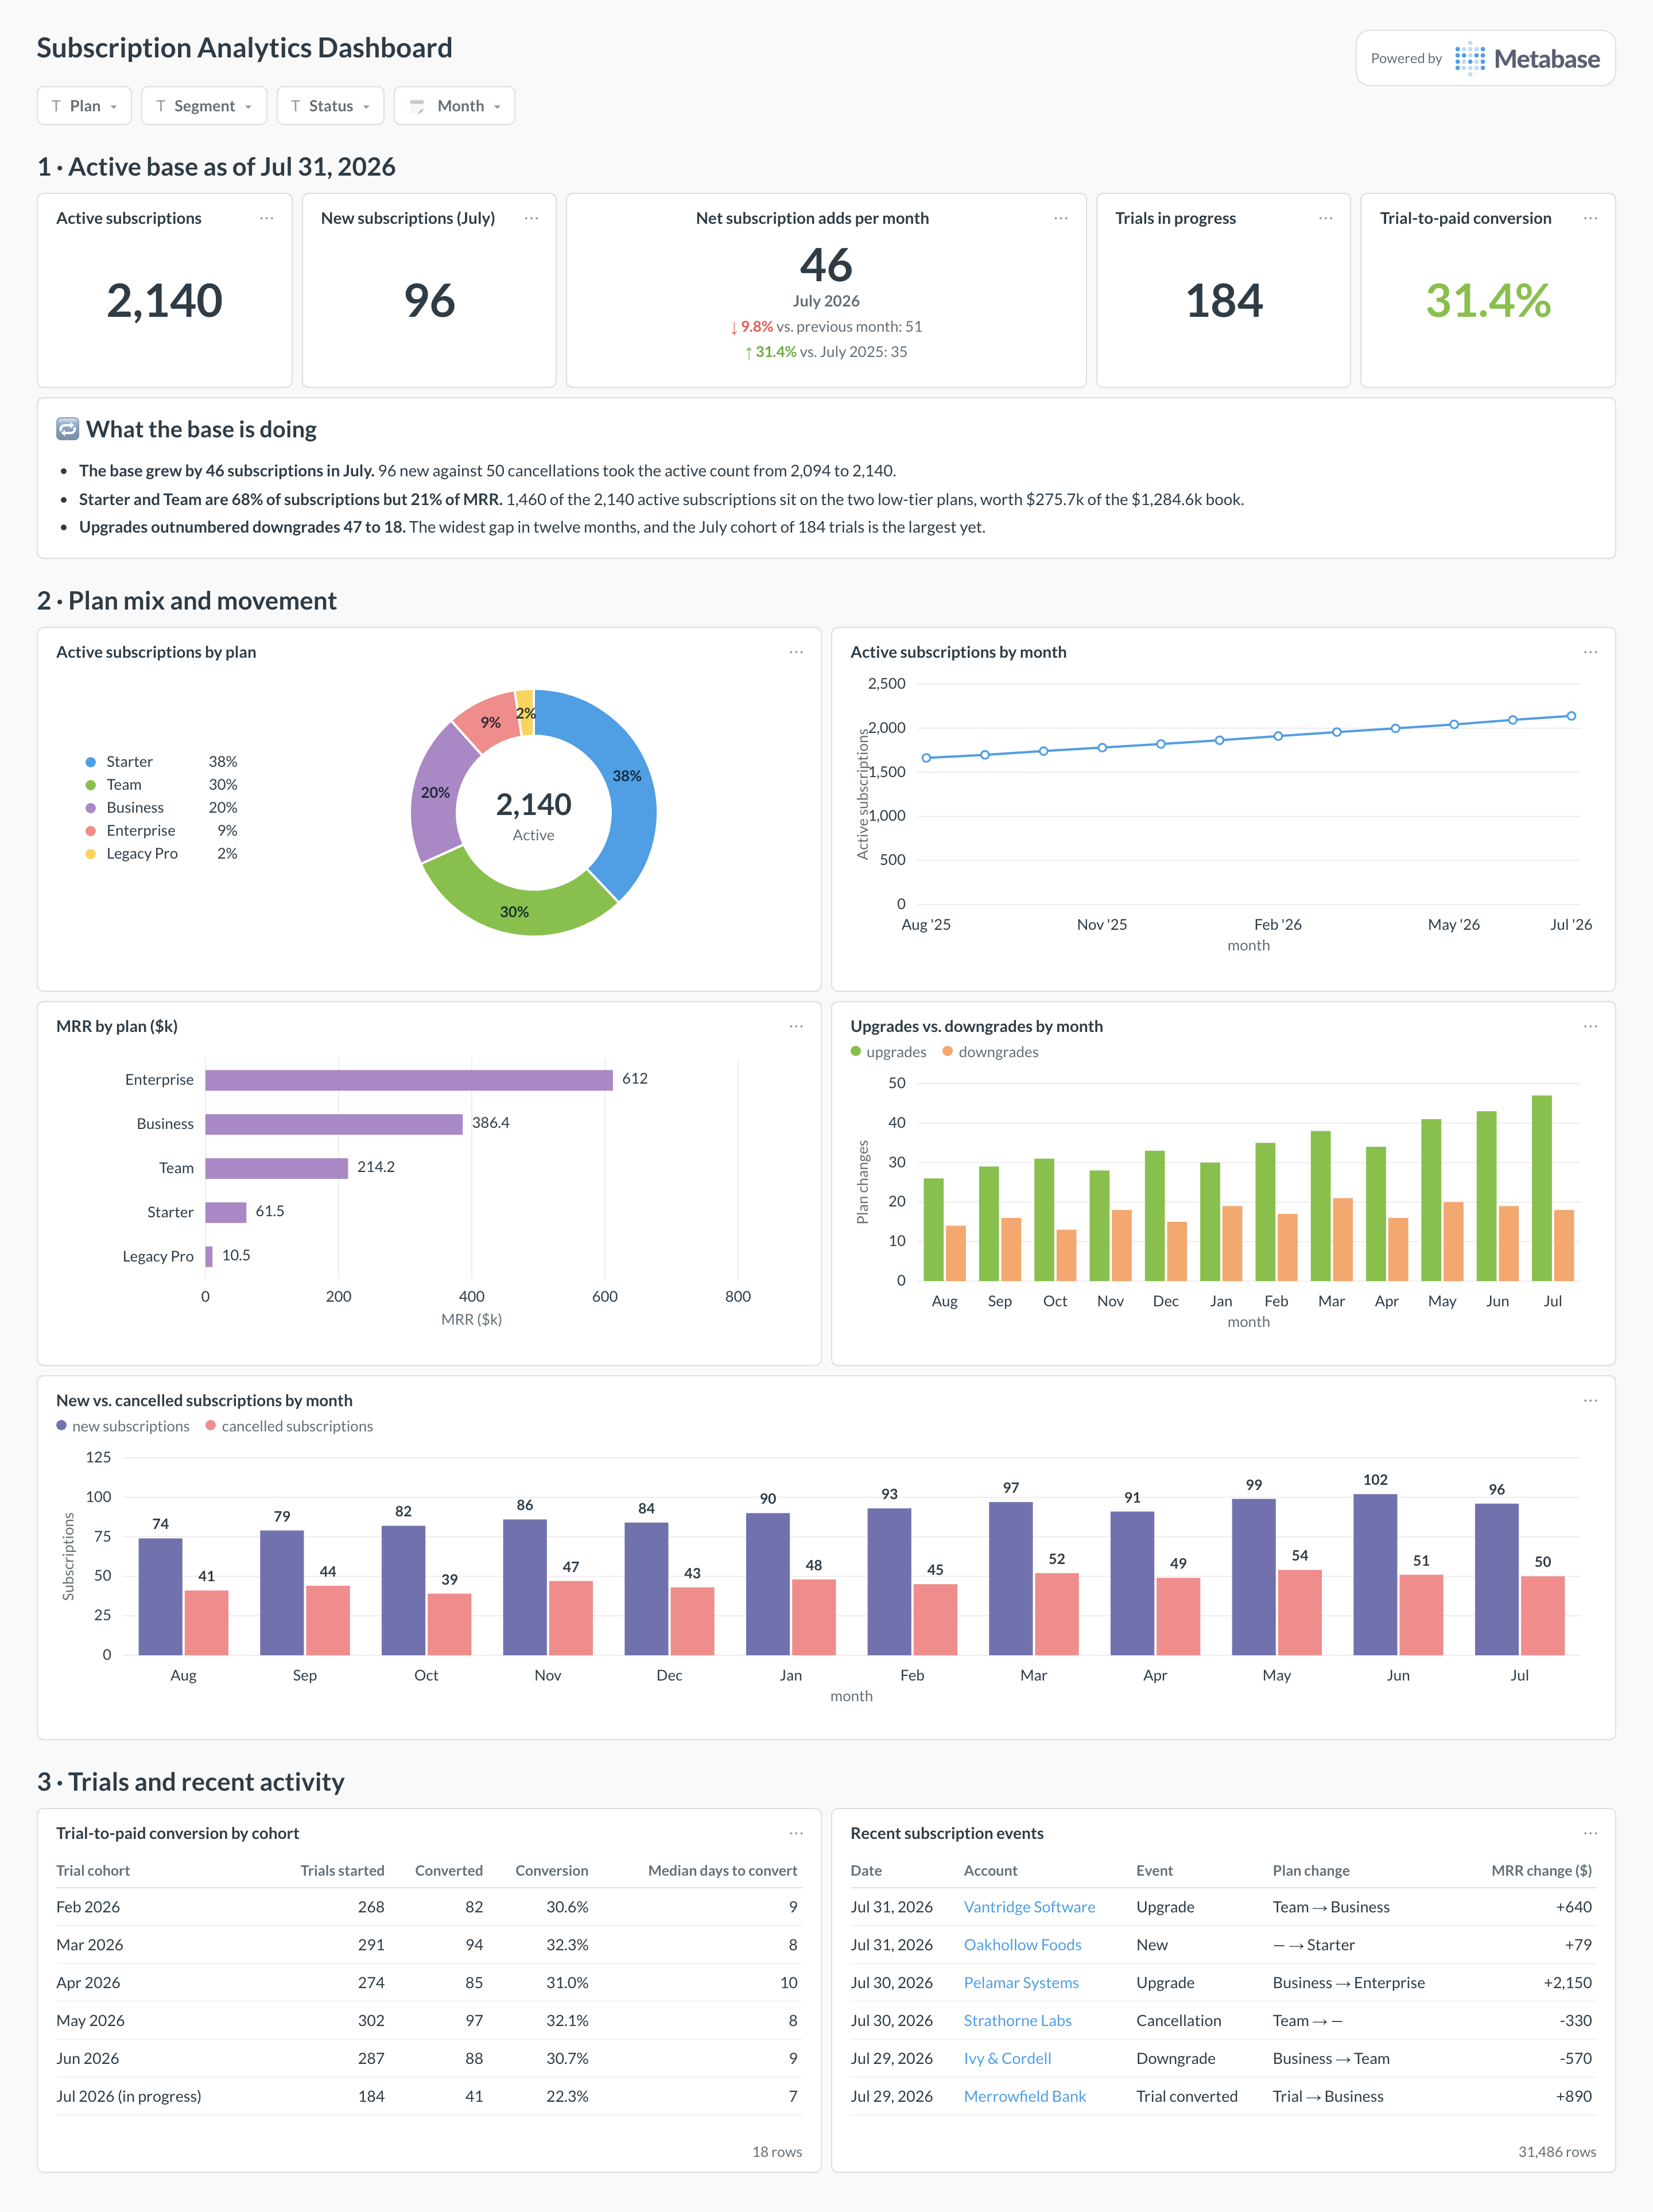The image size is (1653, 2212).
Task: Open the Pelamar Systems account link
Action: (1021, 1983)
